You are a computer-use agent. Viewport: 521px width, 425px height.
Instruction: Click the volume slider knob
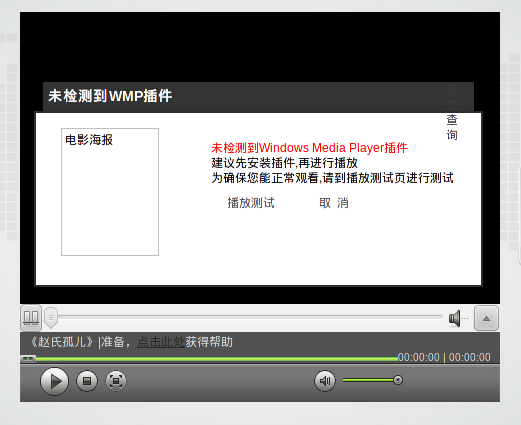pyautogui.click(x=398, y=380)
